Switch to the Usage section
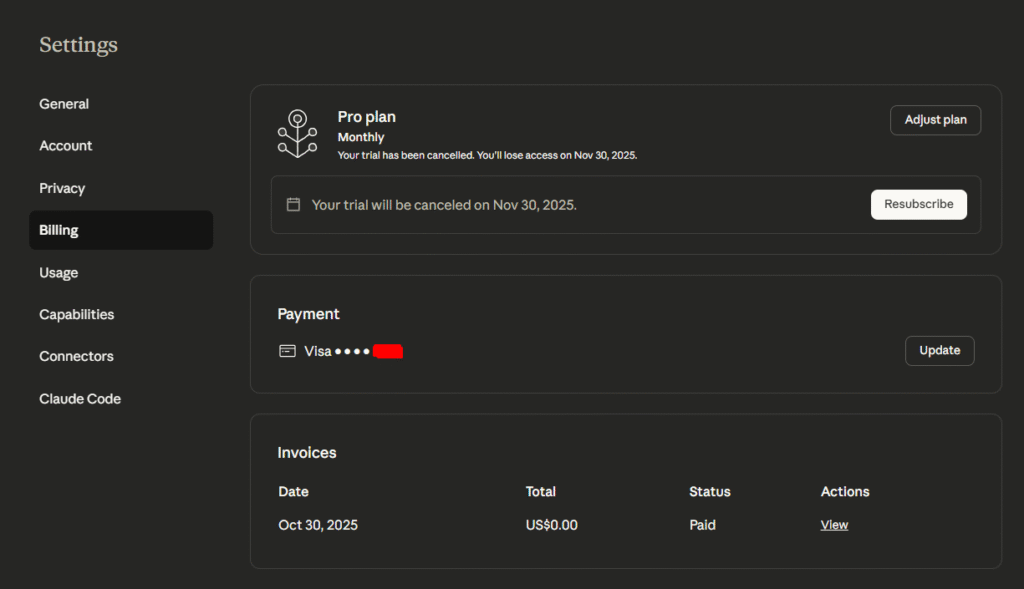Screen dimensions: 1024x589 (59, 272)
